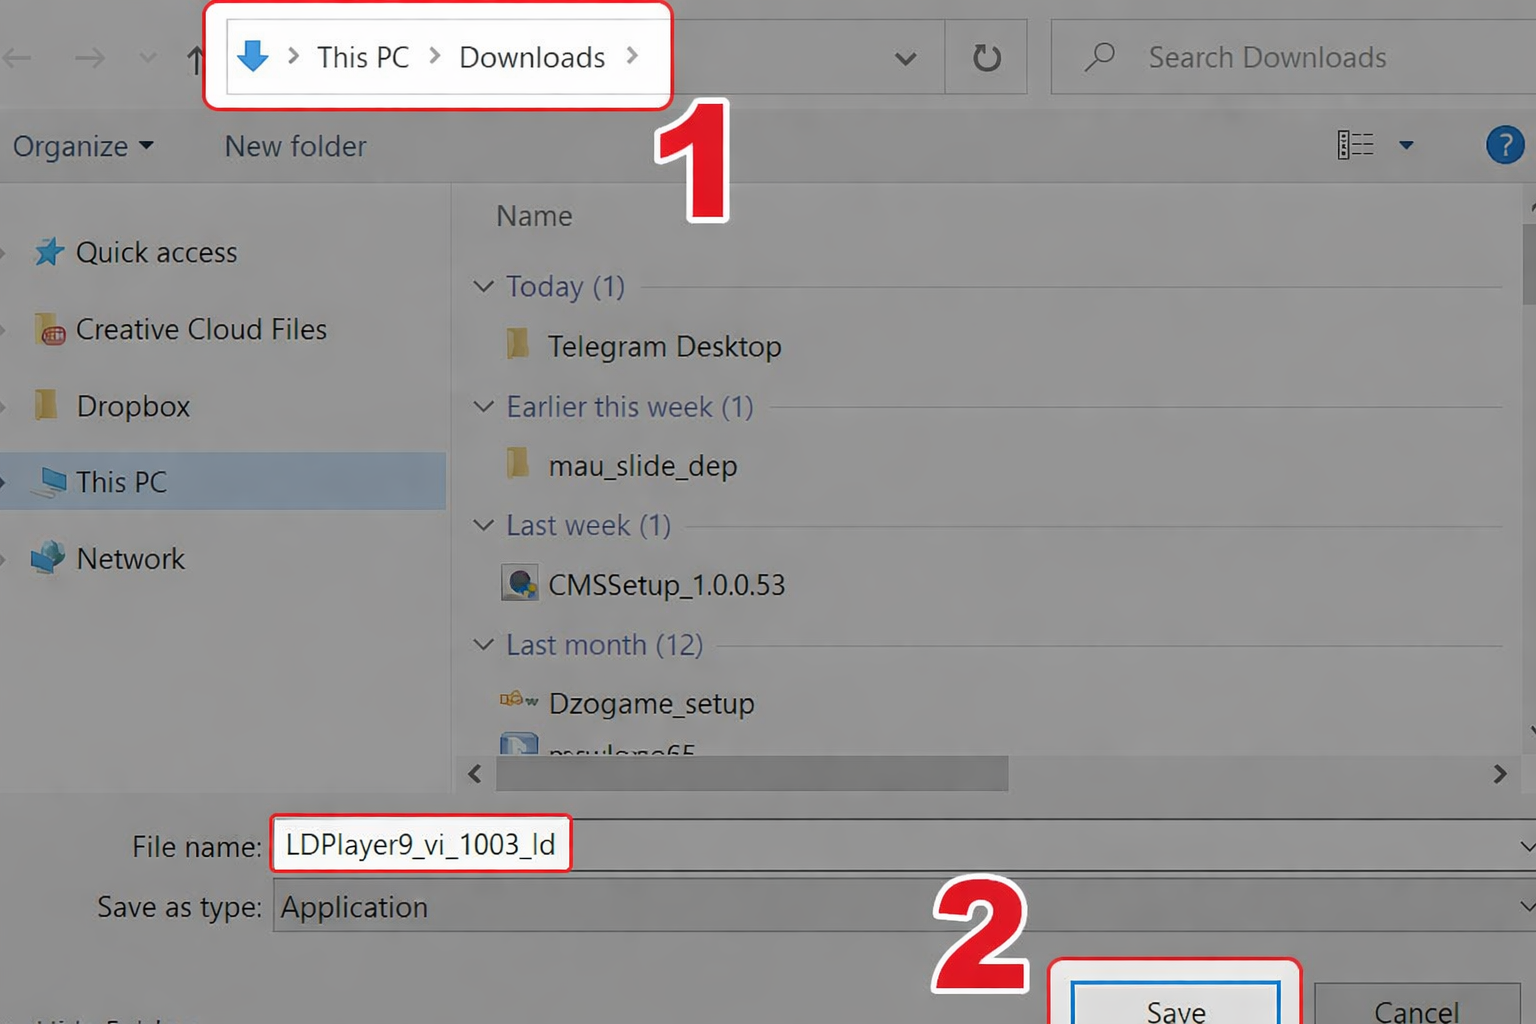Open the help question mark icon

pos(1504,146)
